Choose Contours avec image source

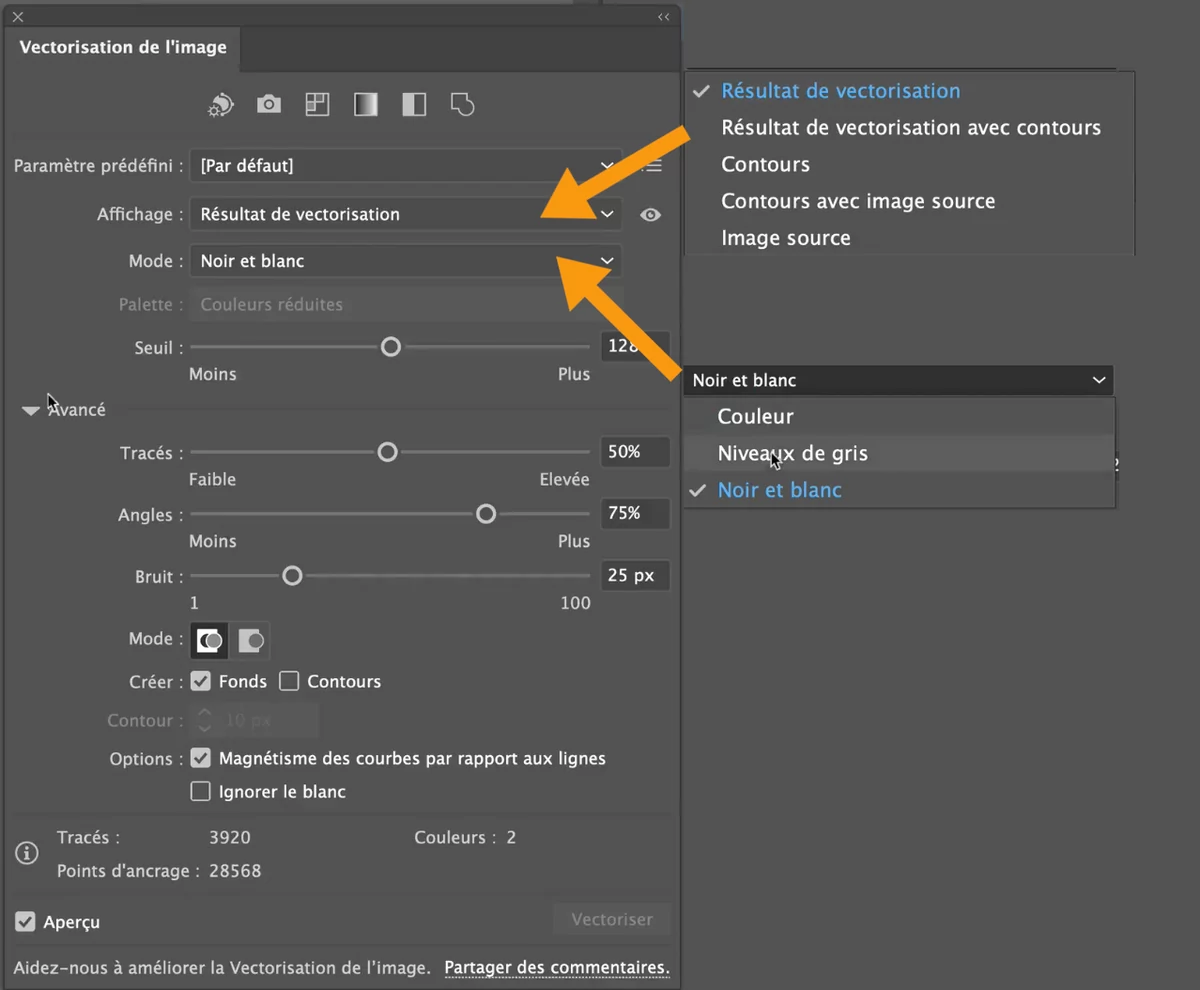pos(858,202)
